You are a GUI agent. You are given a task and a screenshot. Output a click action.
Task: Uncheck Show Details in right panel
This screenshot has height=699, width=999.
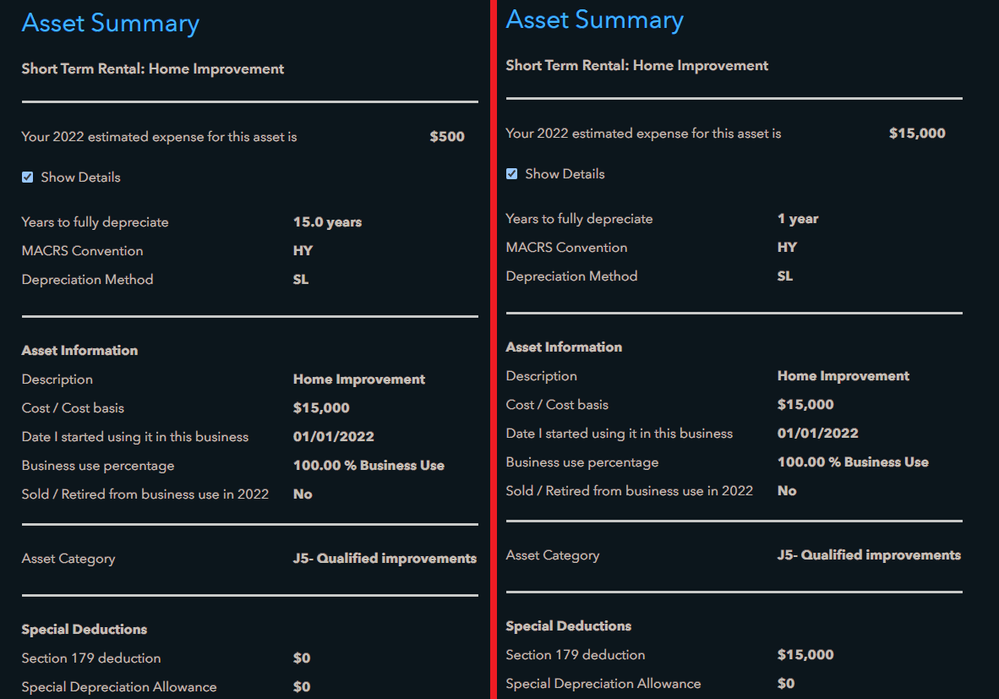pos(512,174)
